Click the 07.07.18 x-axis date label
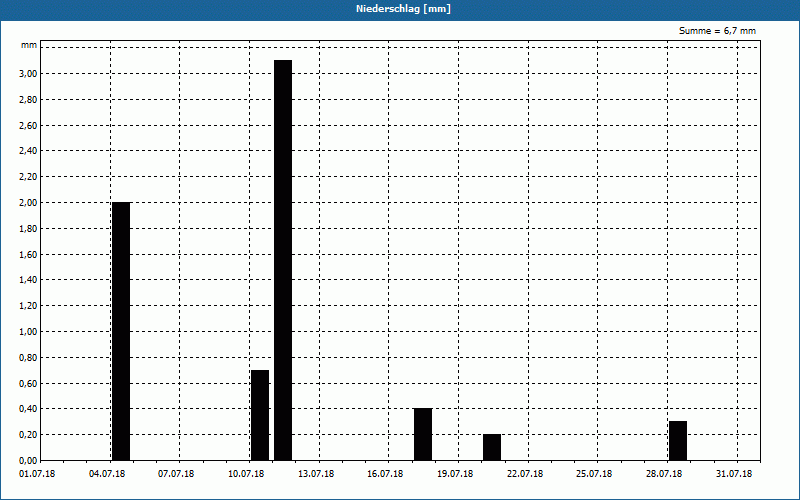Image resolution: width=800 pixels, height=500 pixels. tap(176, 474)
